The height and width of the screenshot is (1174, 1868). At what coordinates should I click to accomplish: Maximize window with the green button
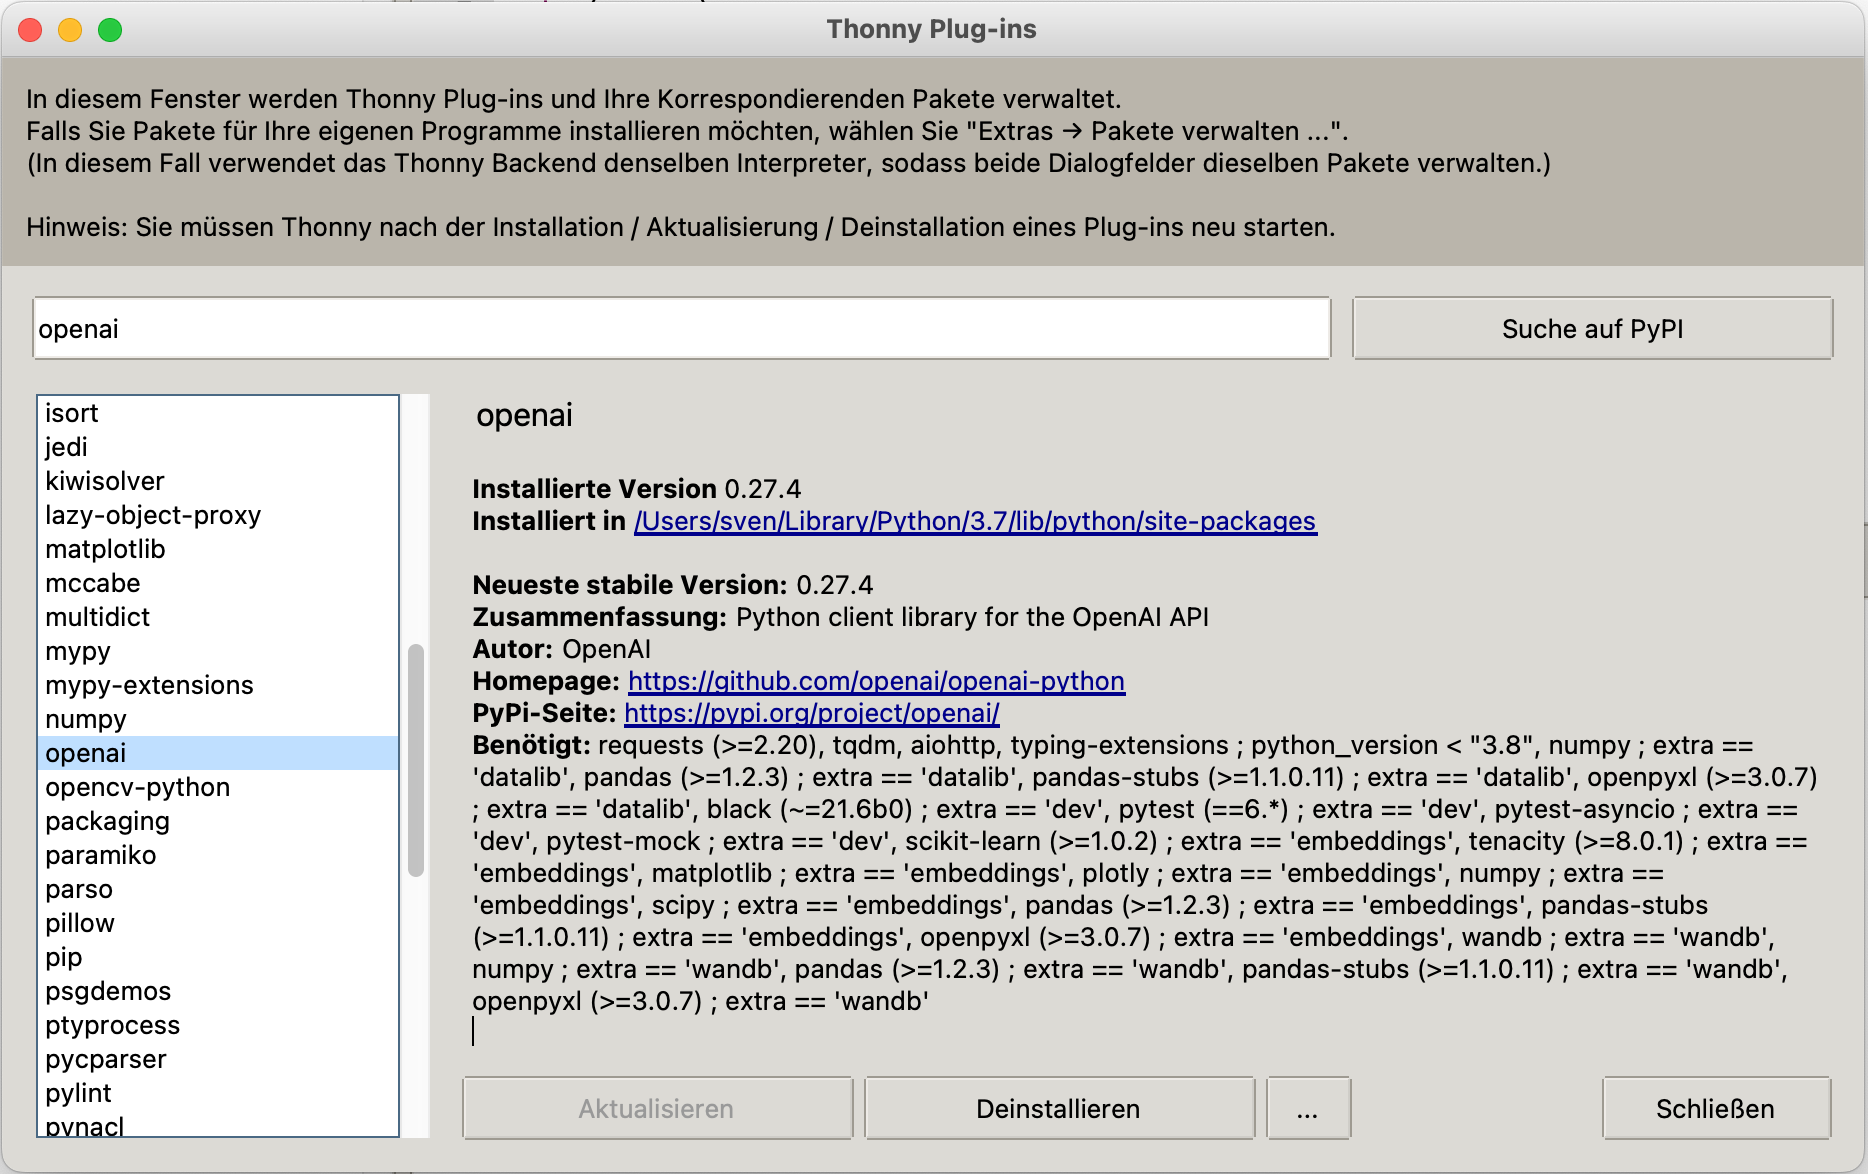click(x=110, y=30)
